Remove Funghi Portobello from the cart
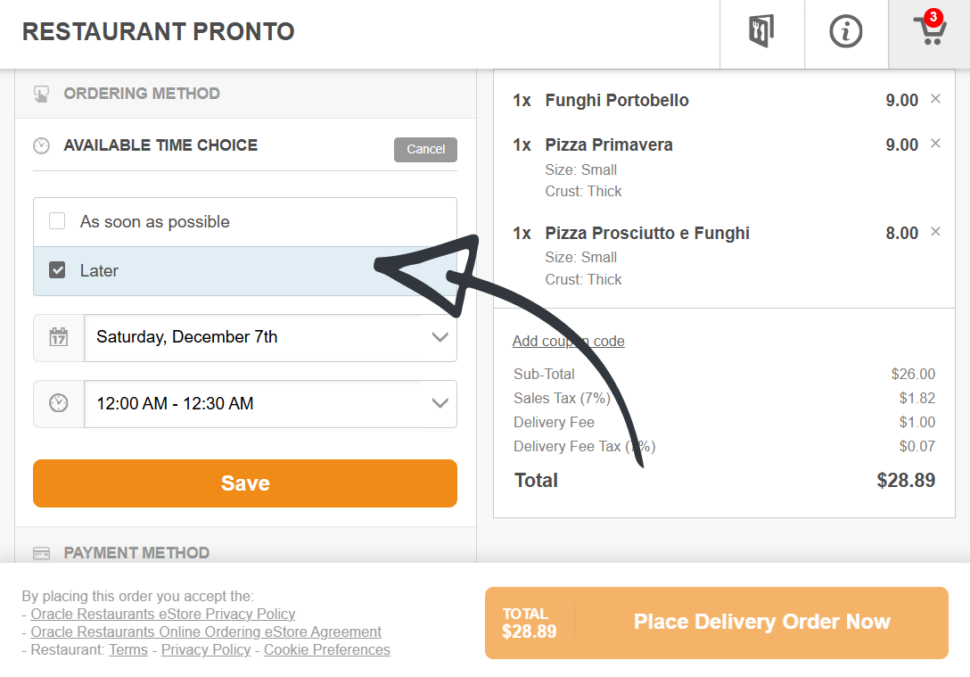Screen dimensions: 970x677 [x=934, y=100]
